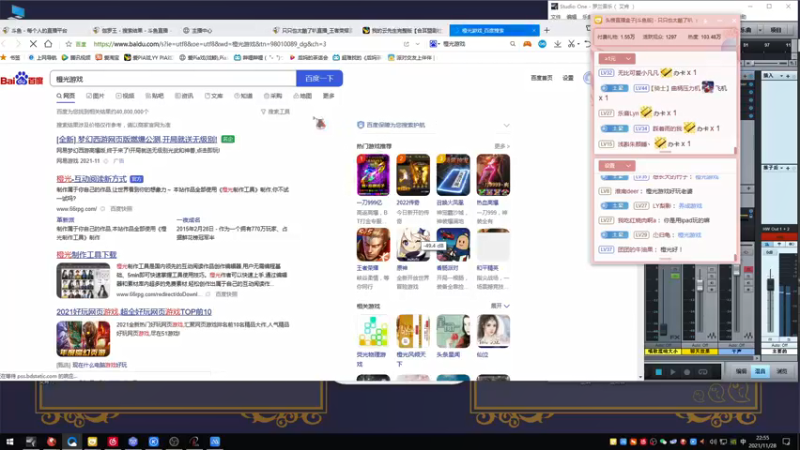Open the 2021好玩网页游戏 TOP前10 link

click(x=134, y=312)
